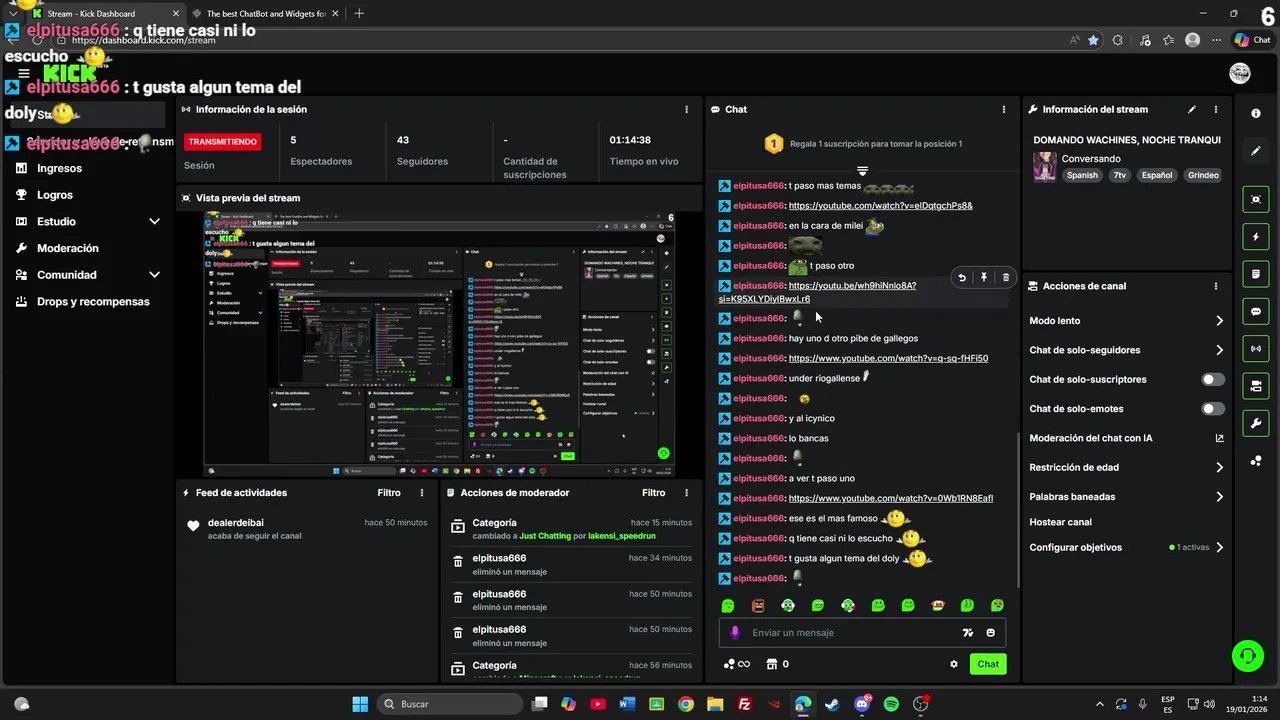Open Acciones de canal three-dot menu
Viewport: 1280px width, 720px height.
pyautogui.click(x=1216, y=286)
